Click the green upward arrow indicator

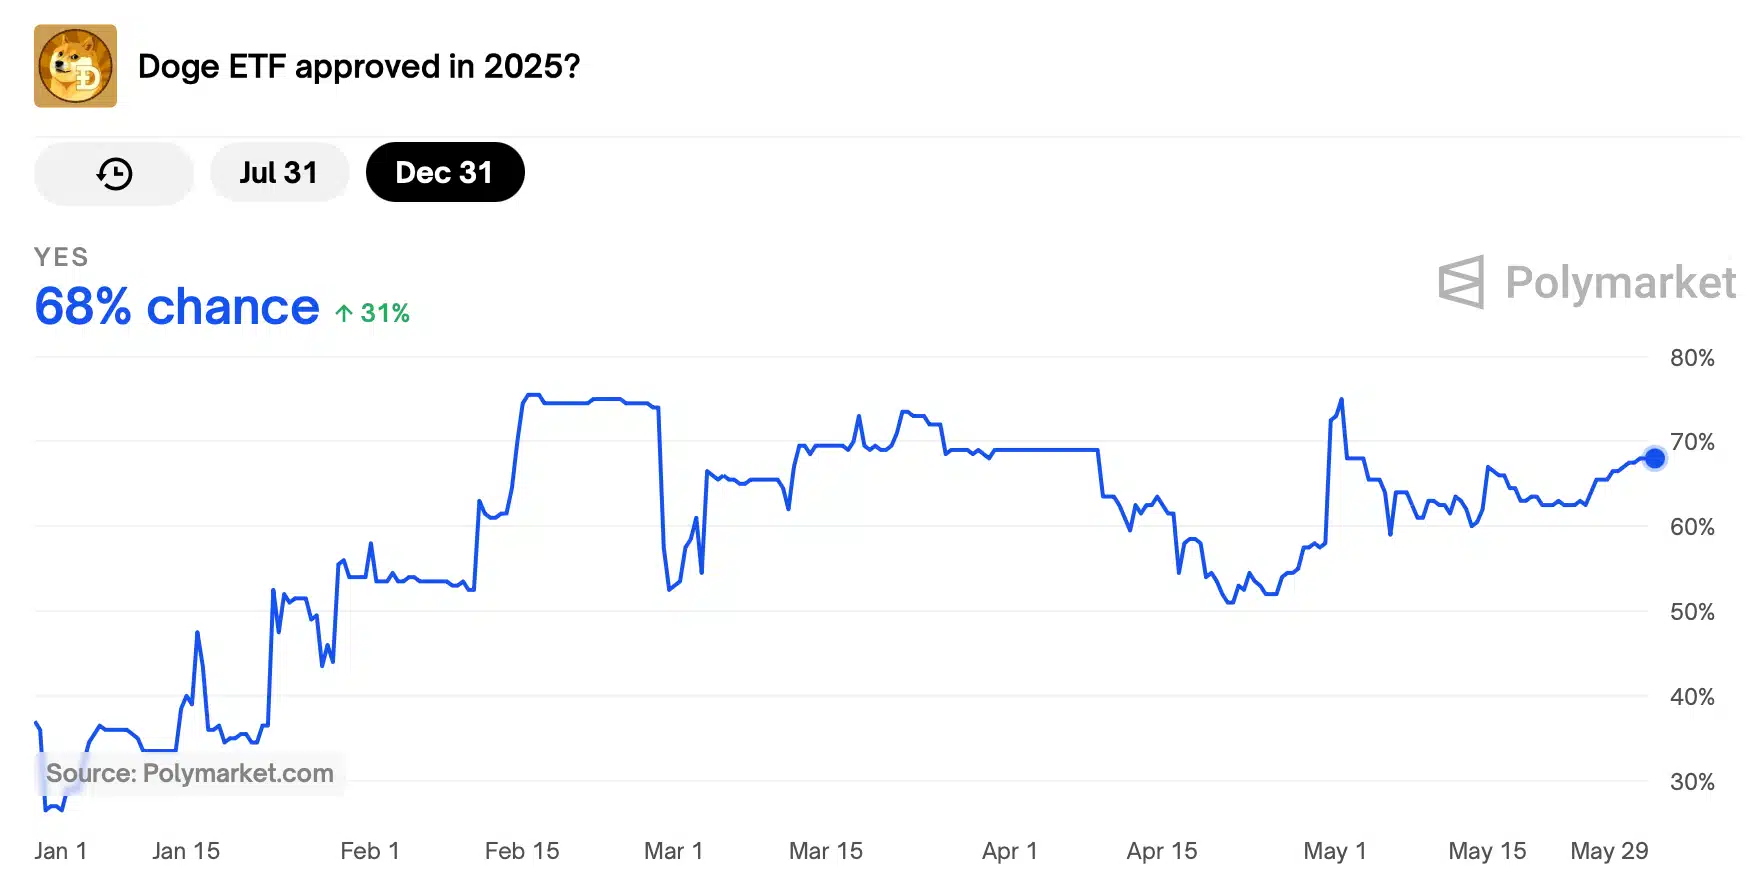pos(343,313)
